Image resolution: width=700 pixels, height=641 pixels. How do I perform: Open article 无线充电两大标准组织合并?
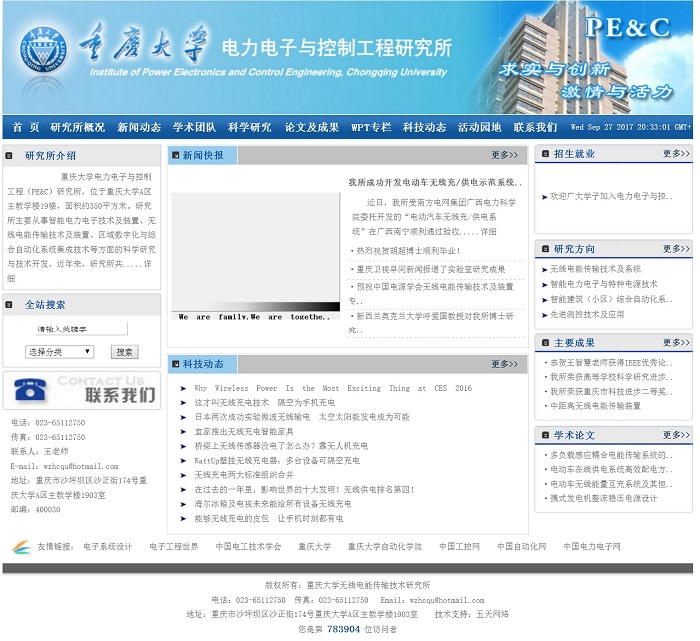[x=244, y=475]
